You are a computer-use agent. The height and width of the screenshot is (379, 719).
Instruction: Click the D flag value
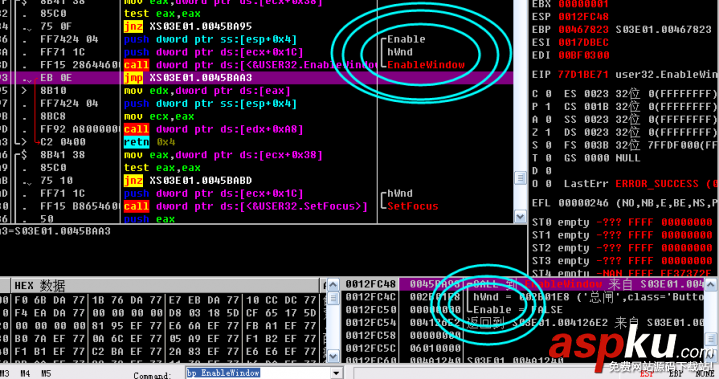pyautogui.click(x=548, y=171)
